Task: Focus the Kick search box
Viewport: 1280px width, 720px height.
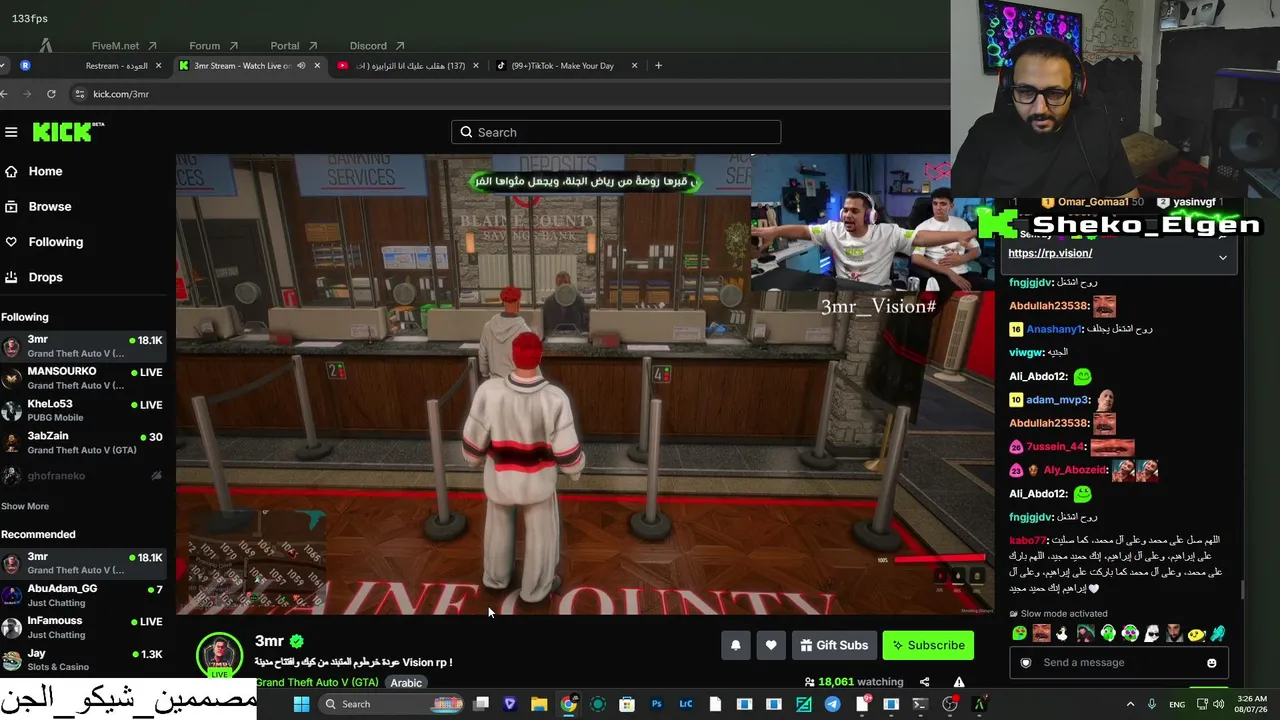Action: (x=616, y=132)
